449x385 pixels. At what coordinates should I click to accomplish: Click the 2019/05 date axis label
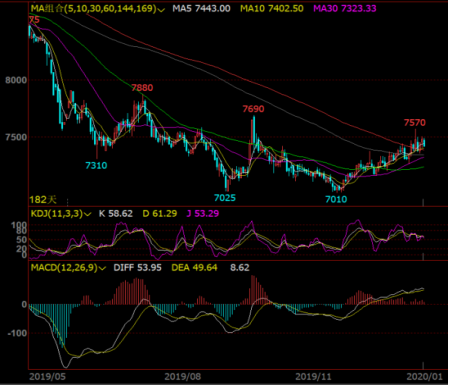coord(47,377)
